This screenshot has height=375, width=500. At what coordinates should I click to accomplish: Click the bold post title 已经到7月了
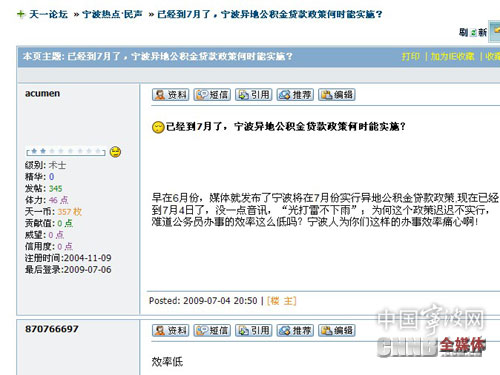coord(286,127)
